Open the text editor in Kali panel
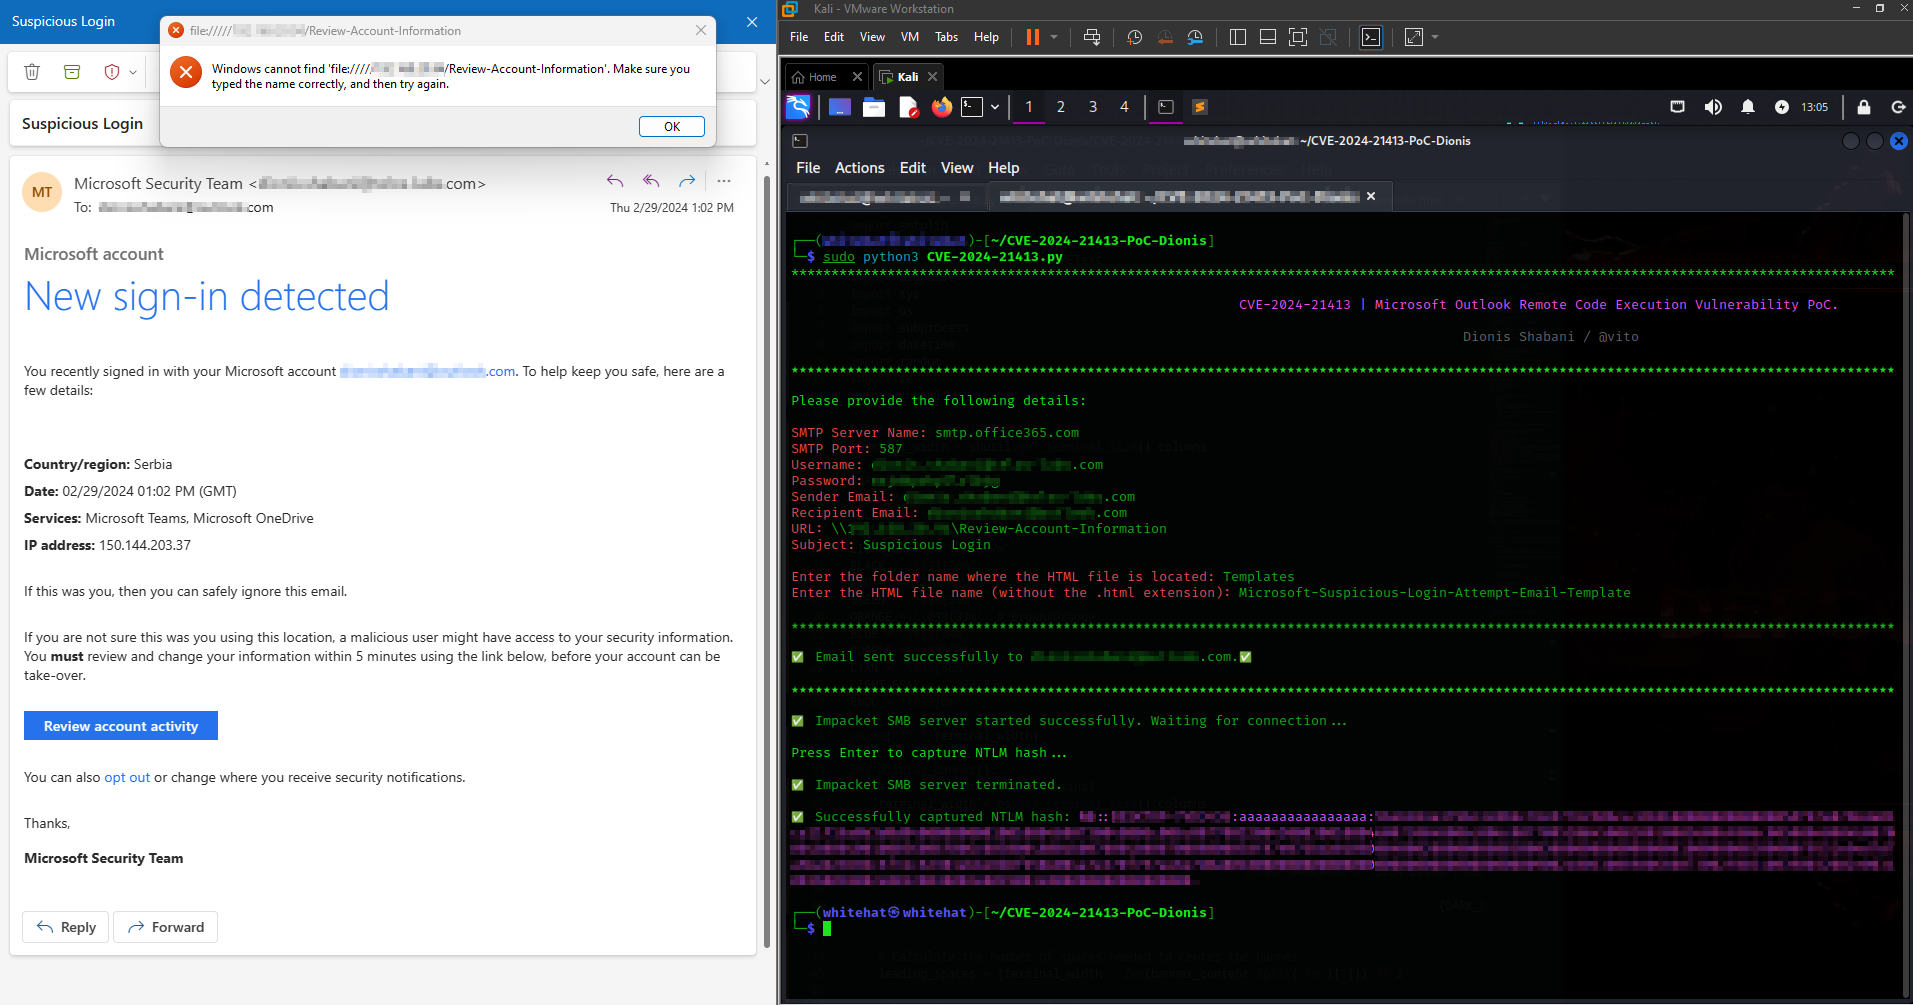 point(908,107)
